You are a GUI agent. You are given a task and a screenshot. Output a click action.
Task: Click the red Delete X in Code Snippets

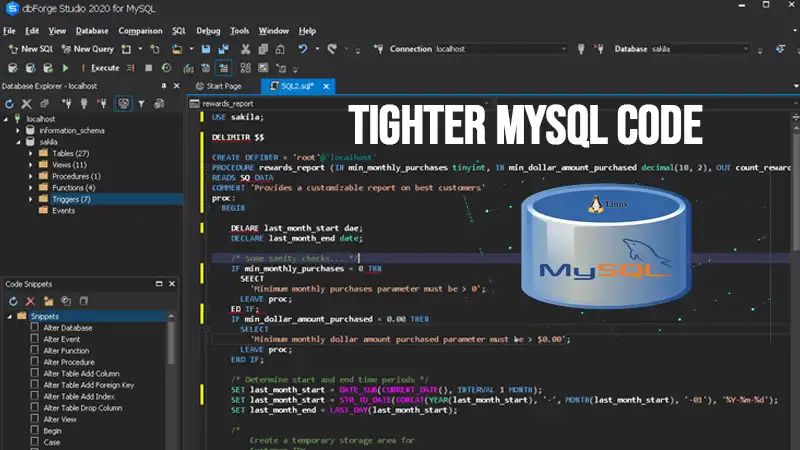click(x=31, y=301)
